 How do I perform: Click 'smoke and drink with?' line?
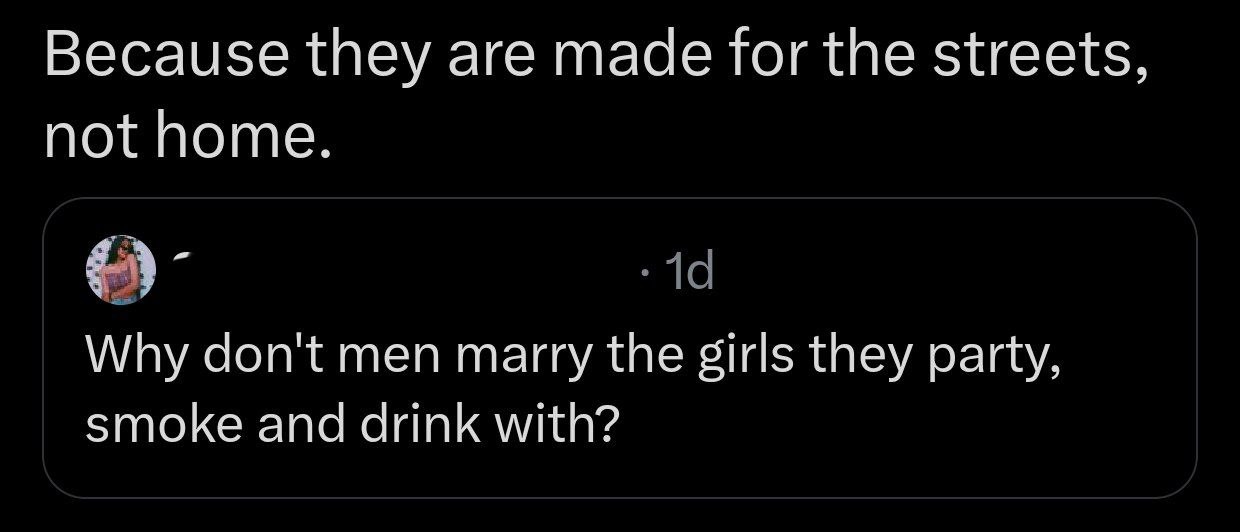coord(349,427)
